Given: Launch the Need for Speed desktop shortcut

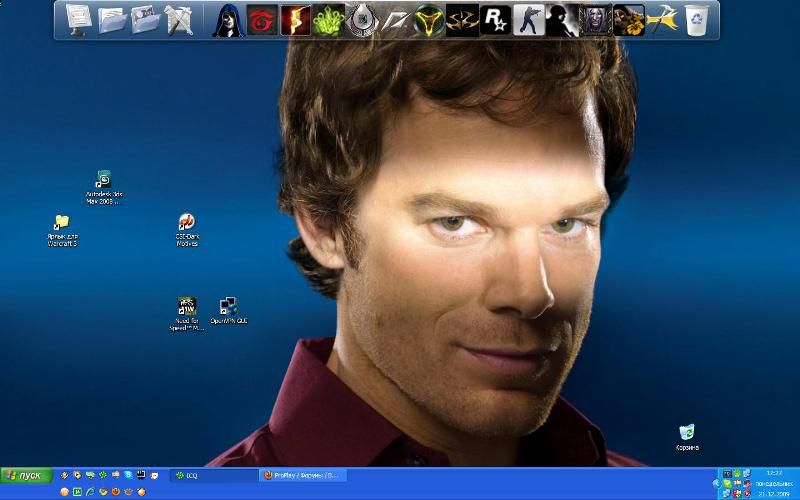Looking at the screenshot, I should tap(187, 306).
